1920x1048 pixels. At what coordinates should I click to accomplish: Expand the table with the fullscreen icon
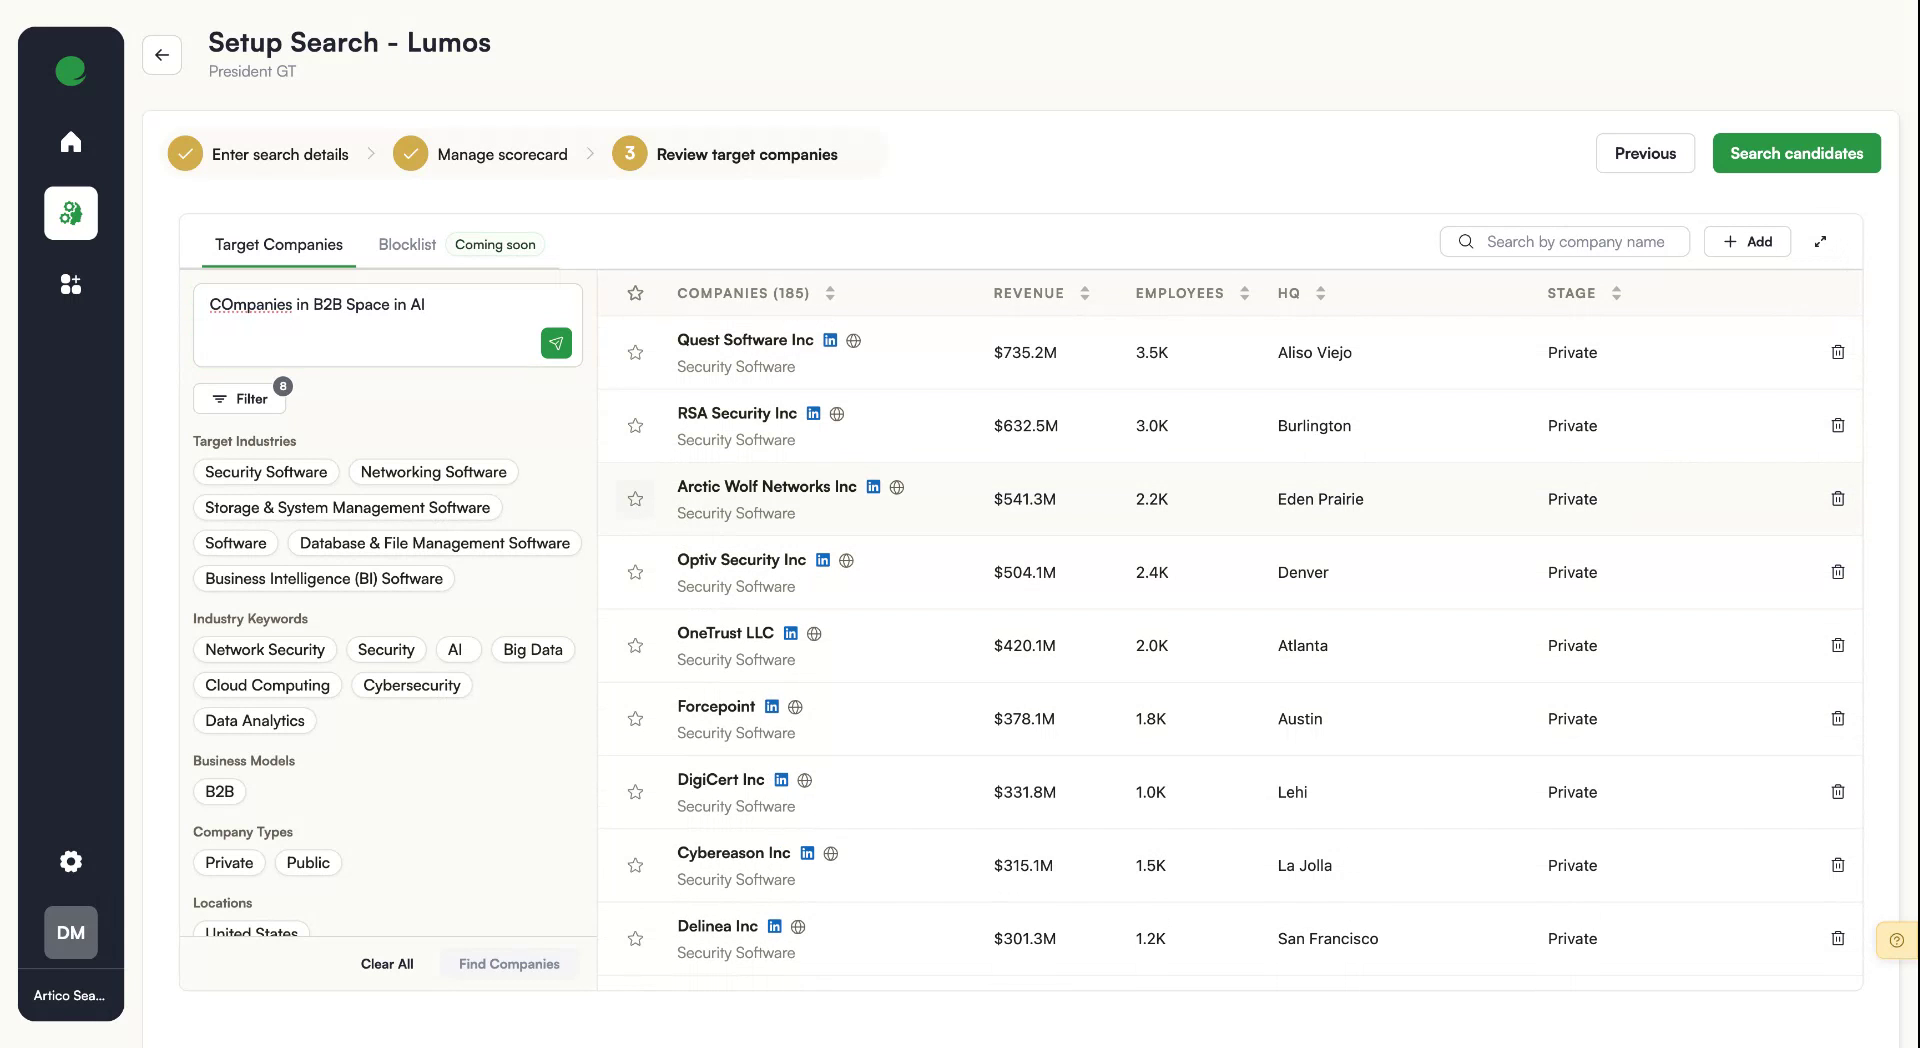[1820, 241]
